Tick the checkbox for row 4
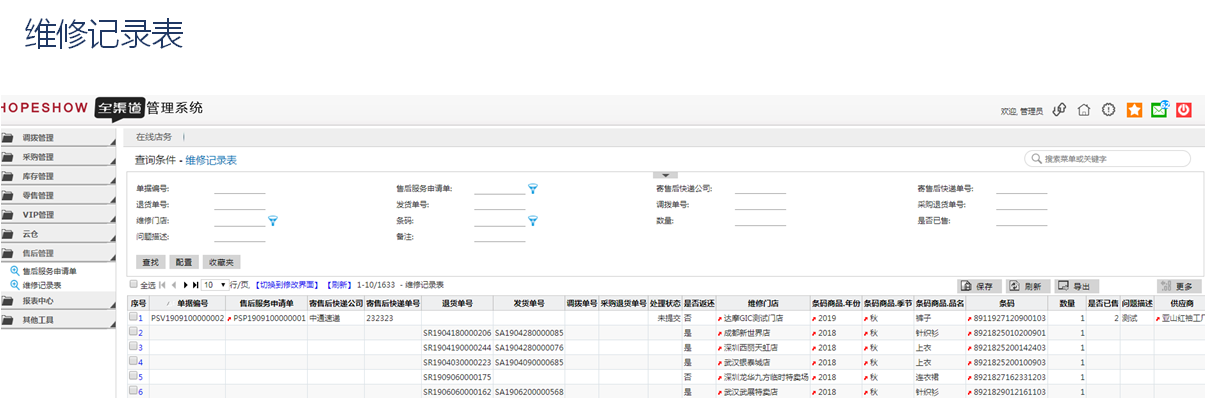Image resolution: width=1206 pixels, height=399 pixels. click(134, 362)
